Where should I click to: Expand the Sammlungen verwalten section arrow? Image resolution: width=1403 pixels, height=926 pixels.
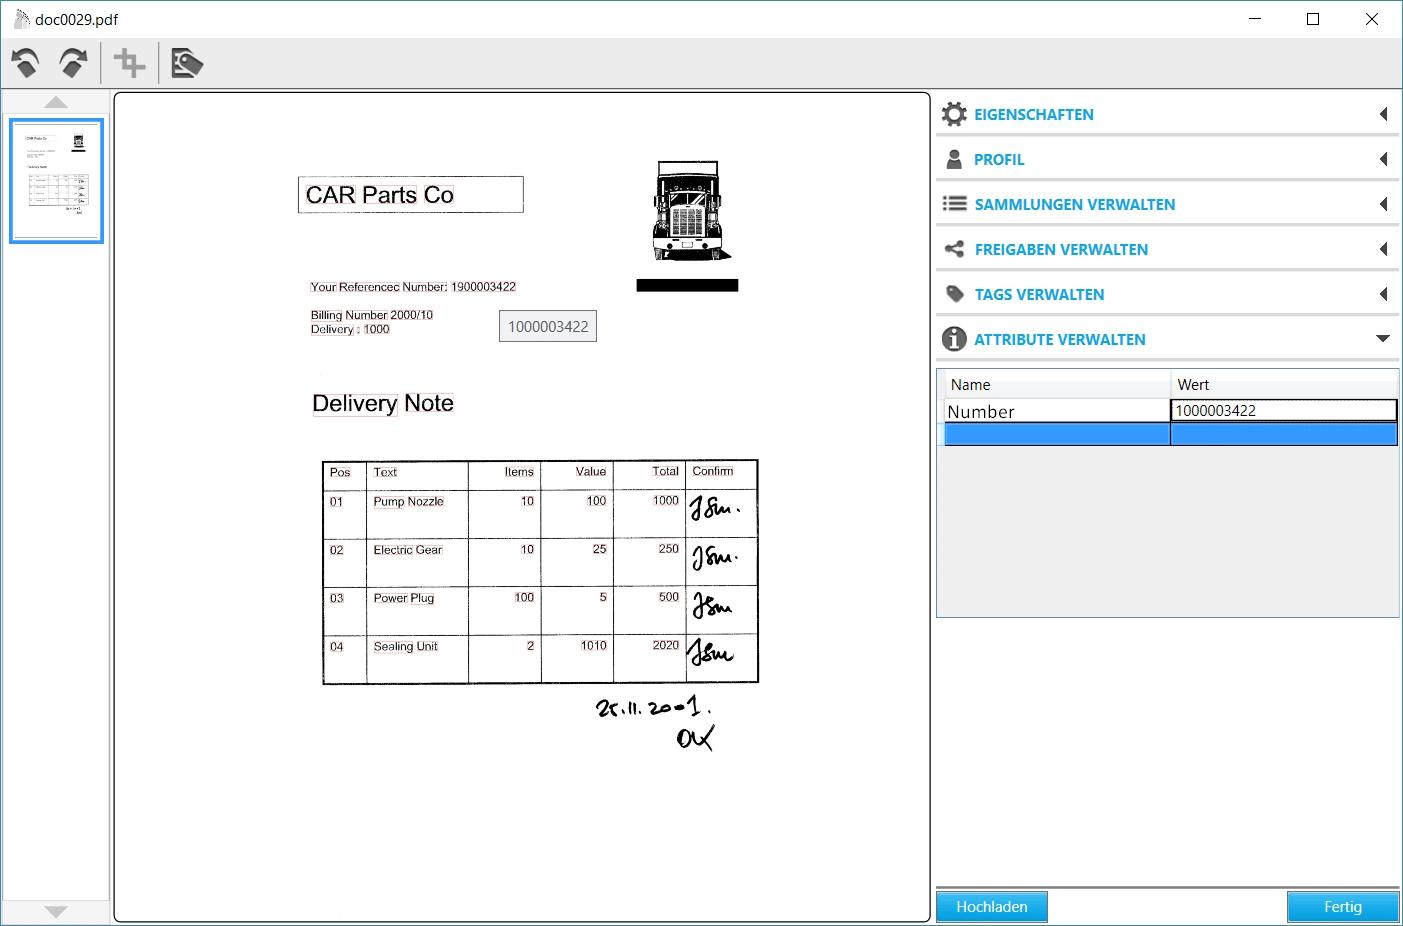tap(1383, 204)
